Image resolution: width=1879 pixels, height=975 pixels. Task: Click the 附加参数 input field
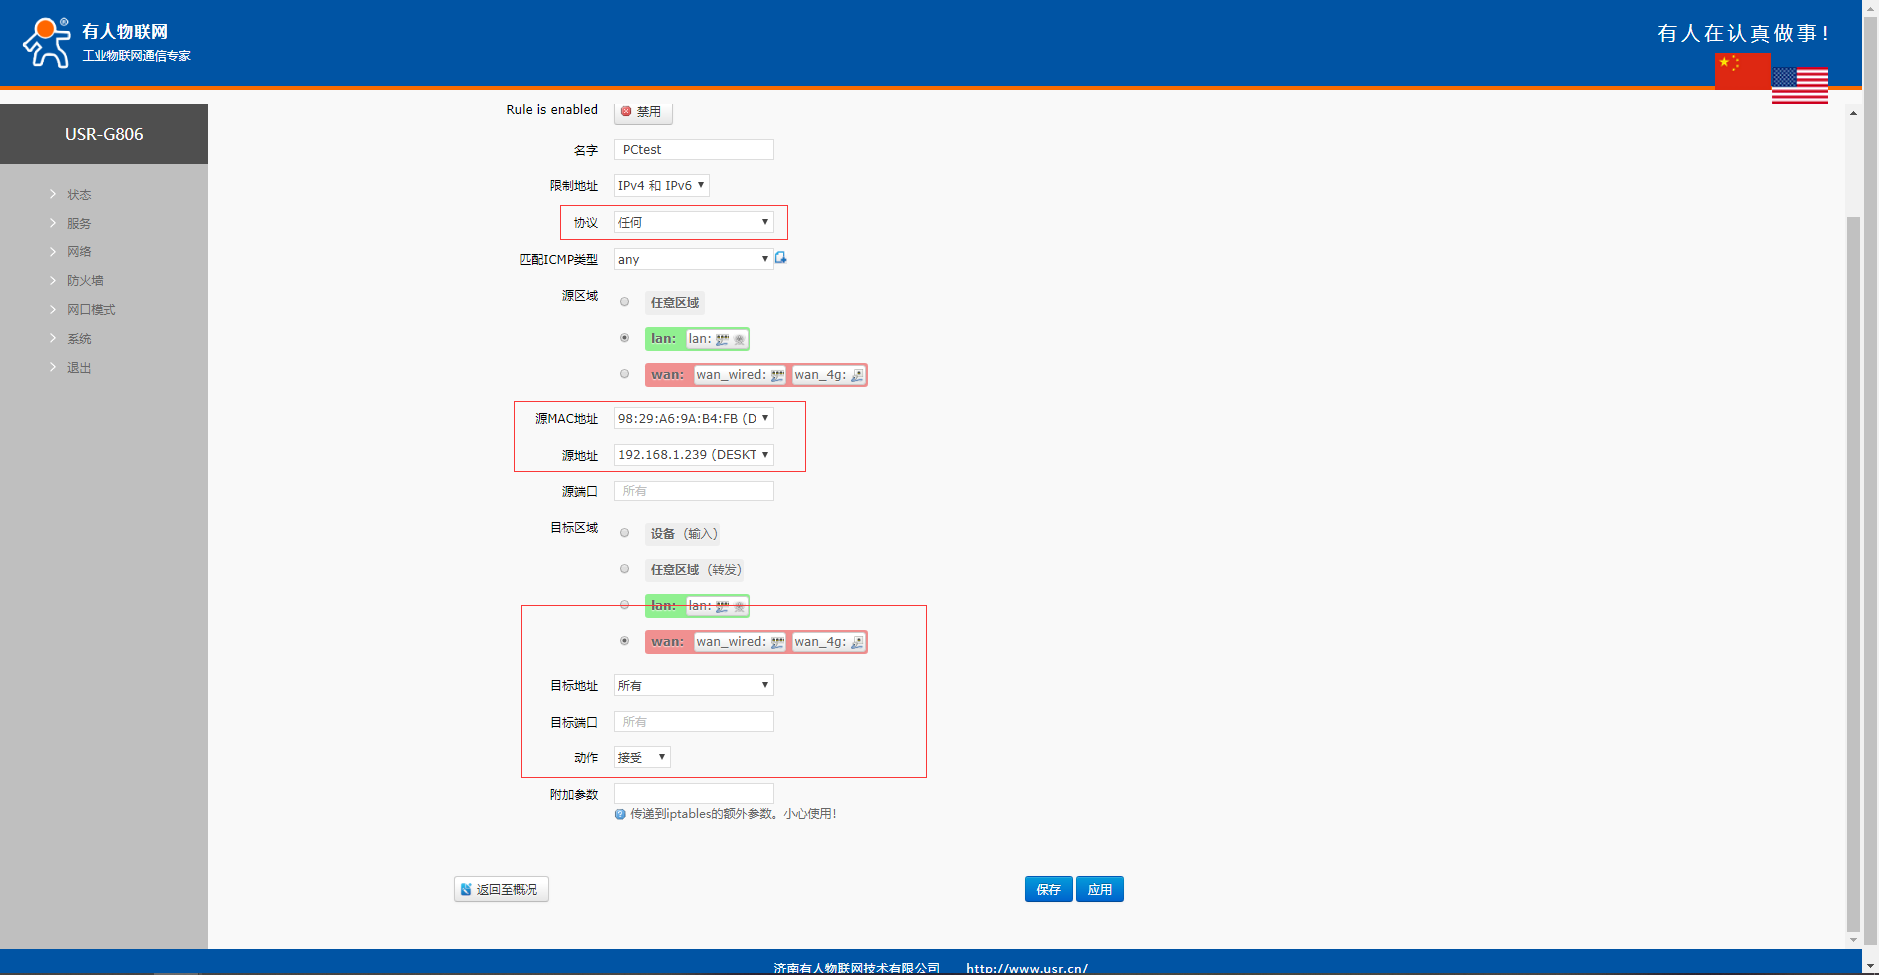tap(693, 794)
